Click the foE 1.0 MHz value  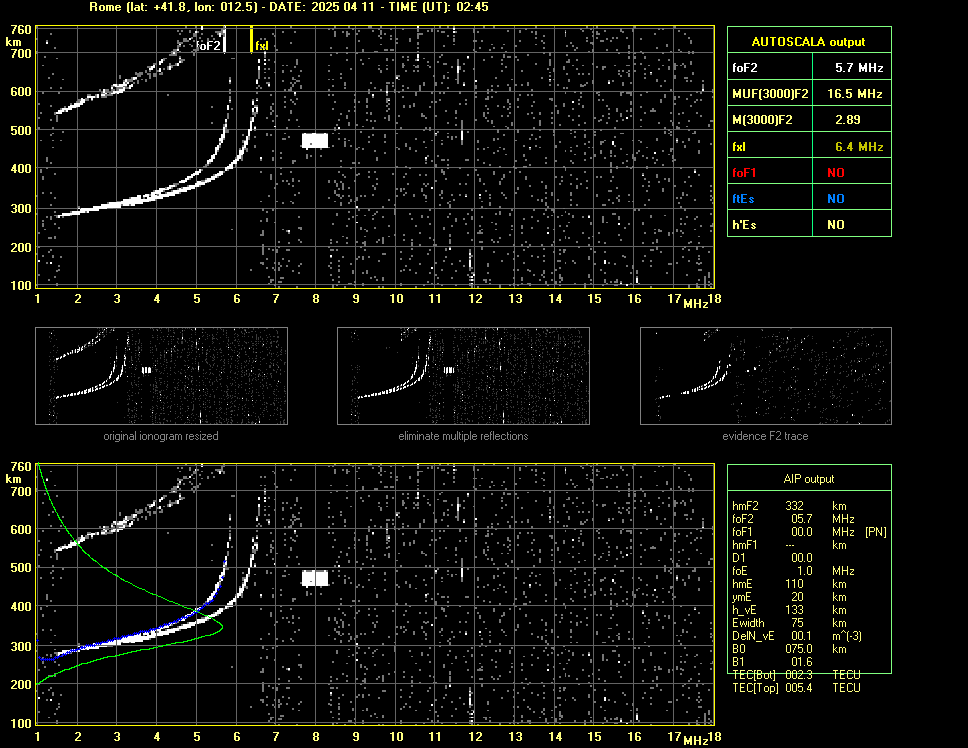click(x=804, y=571)
